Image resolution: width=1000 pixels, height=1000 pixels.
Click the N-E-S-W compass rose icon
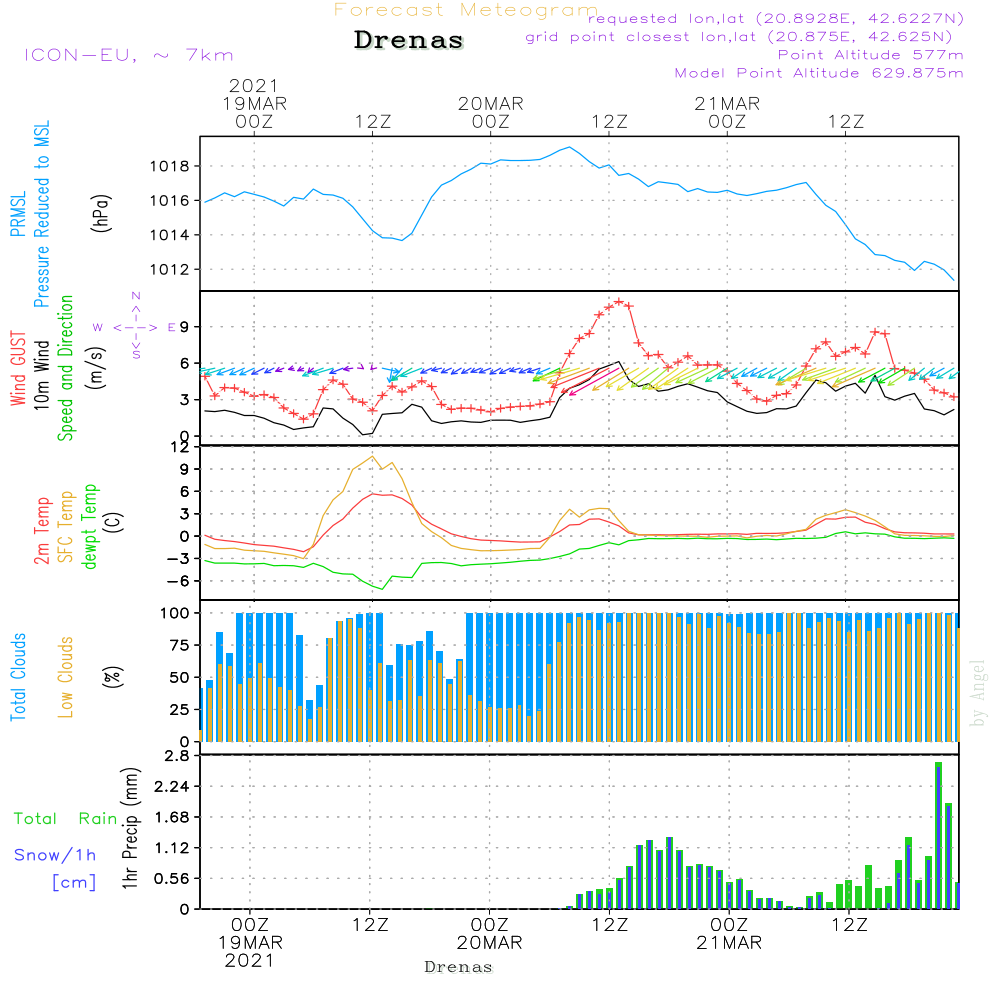(x=135, y=327)
